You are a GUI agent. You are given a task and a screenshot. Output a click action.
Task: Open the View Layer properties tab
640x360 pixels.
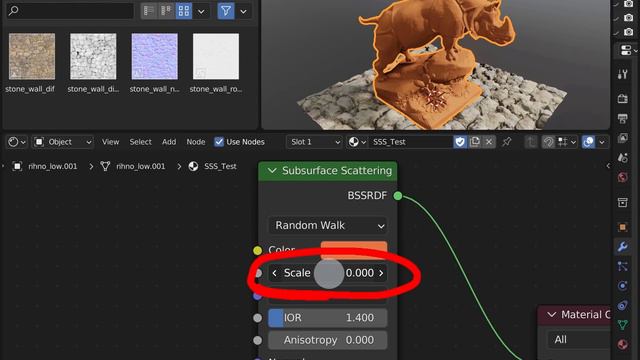[622, 138]
